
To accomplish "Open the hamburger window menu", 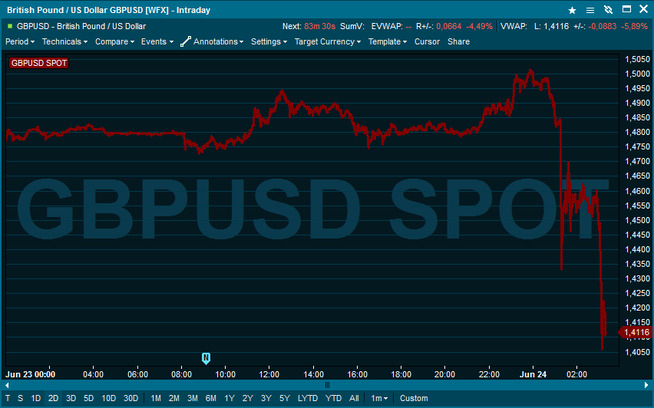I will pos(589,9).
